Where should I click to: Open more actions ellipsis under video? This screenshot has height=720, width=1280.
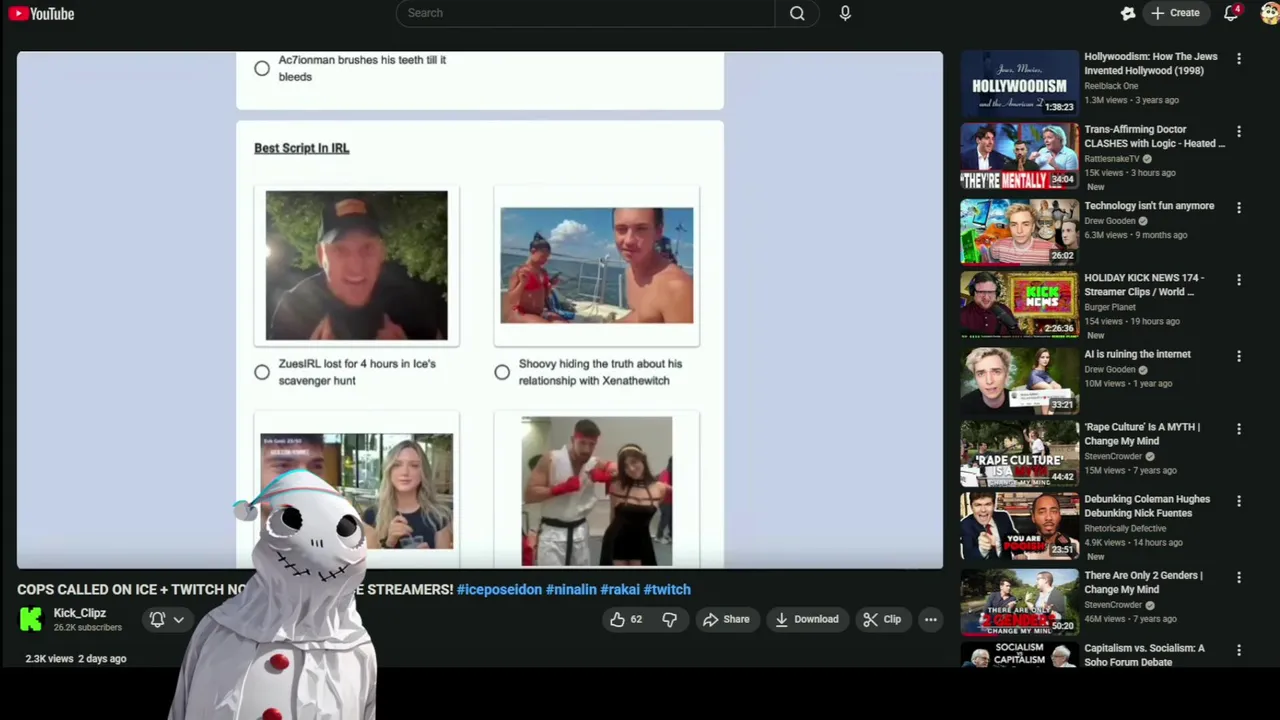tap(931, 619)
